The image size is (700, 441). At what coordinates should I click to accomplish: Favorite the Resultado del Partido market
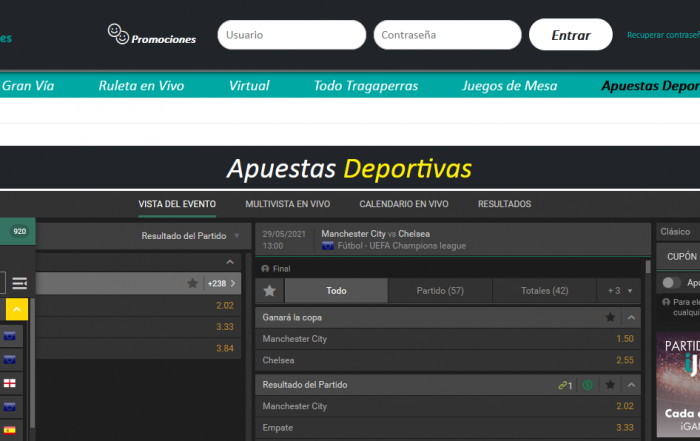pyautogui.click(x=610, y=385)
